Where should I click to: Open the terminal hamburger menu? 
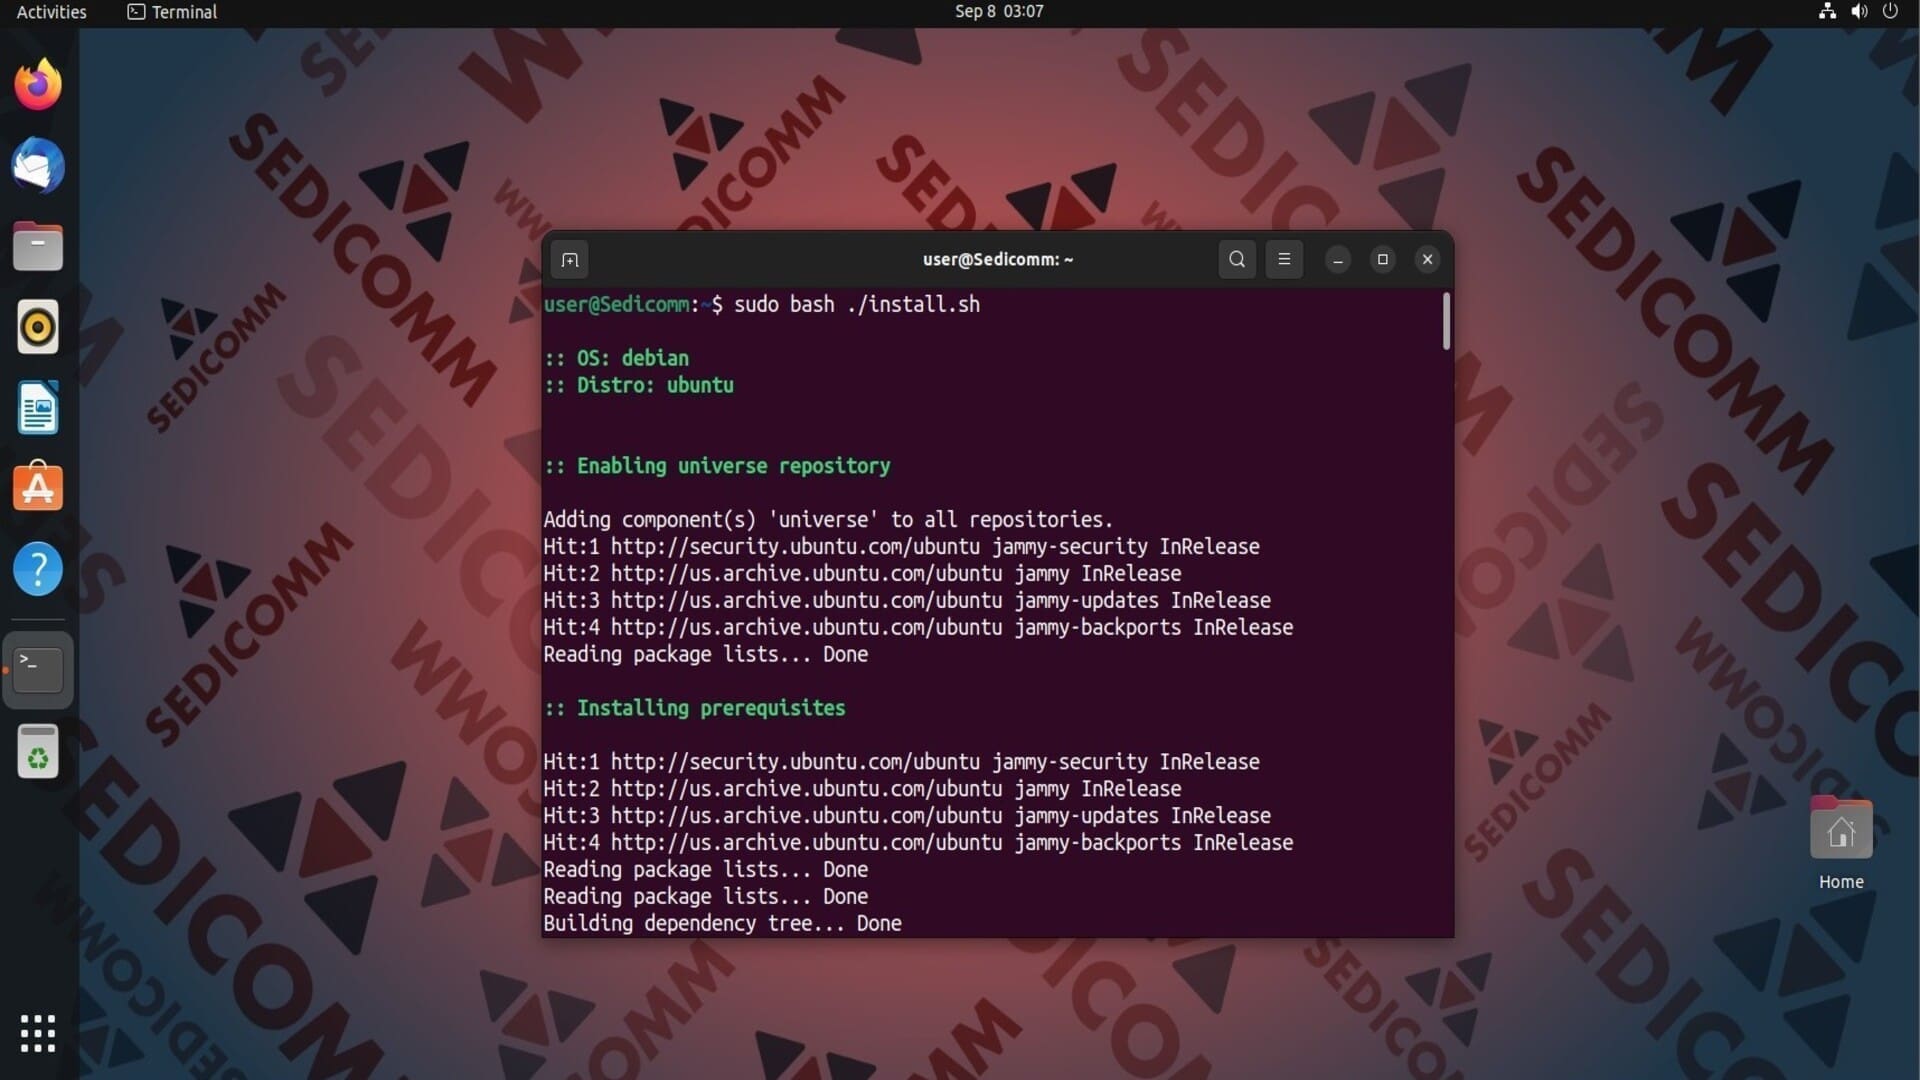pyautogui.click(x=1284, y=260)
